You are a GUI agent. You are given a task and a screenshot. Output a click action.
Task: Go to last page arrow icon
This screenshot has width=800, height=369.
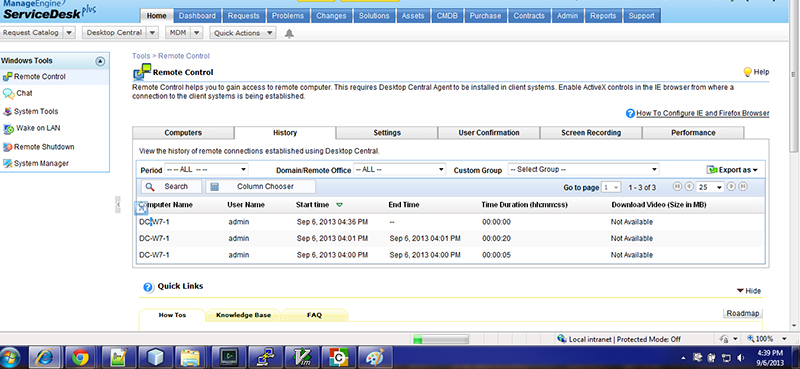pyautogui.click(x=743, y=187)
